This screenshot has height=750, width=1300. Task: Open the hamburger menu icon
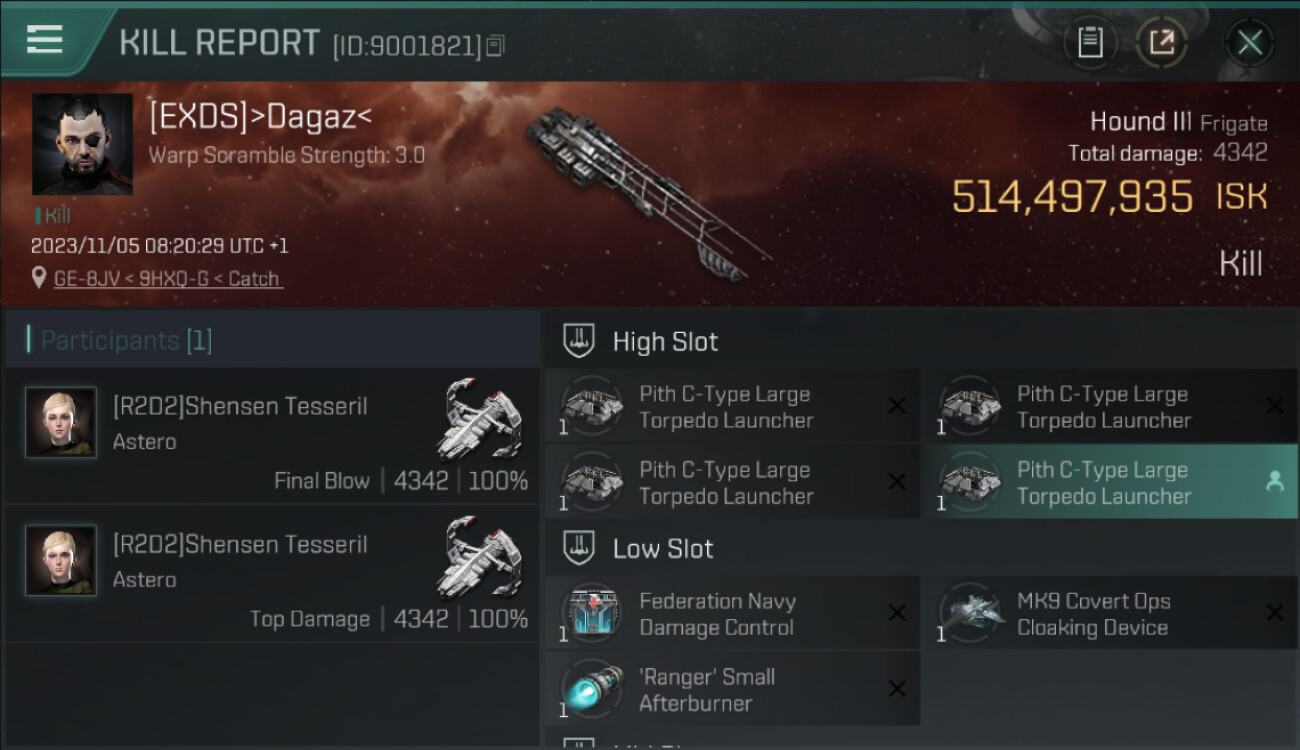[45, 40]
